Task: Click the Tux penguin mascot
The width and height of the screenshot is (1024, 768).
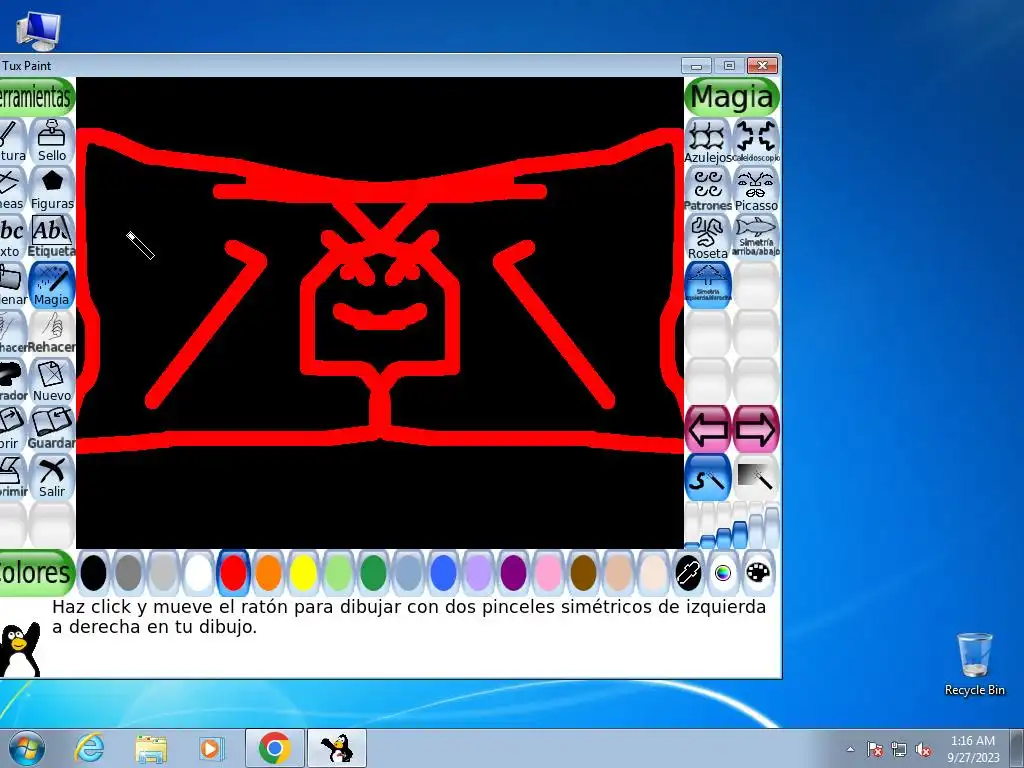Action: click(20, 649)
